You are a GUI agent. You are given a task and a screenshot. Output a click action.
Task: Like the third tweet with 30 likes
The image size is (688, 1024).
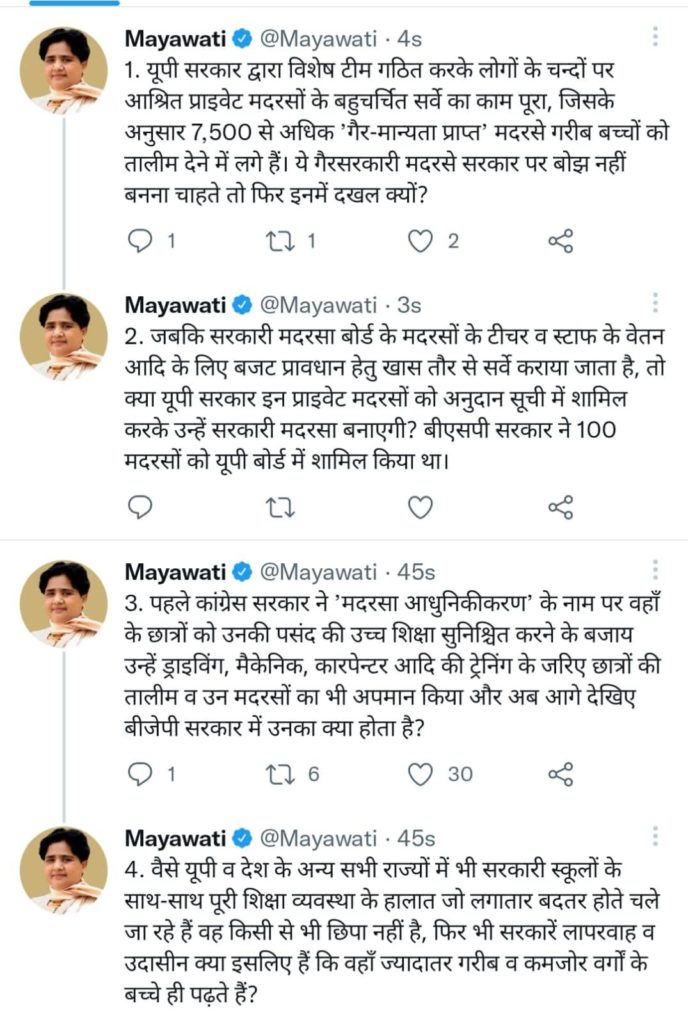422,774
